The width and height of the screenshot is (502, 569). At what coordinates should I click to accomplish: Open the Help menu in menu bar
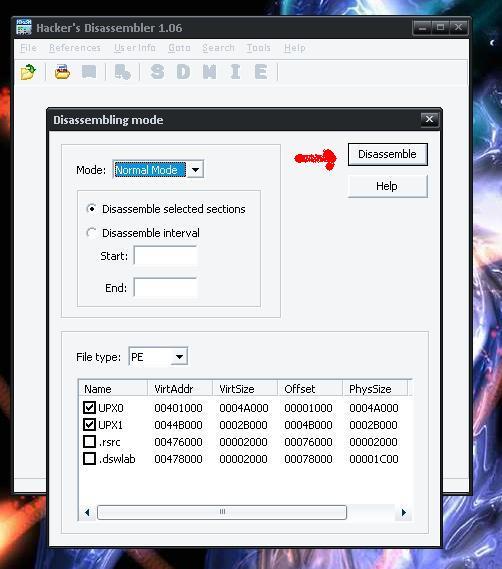click(295, 48)
